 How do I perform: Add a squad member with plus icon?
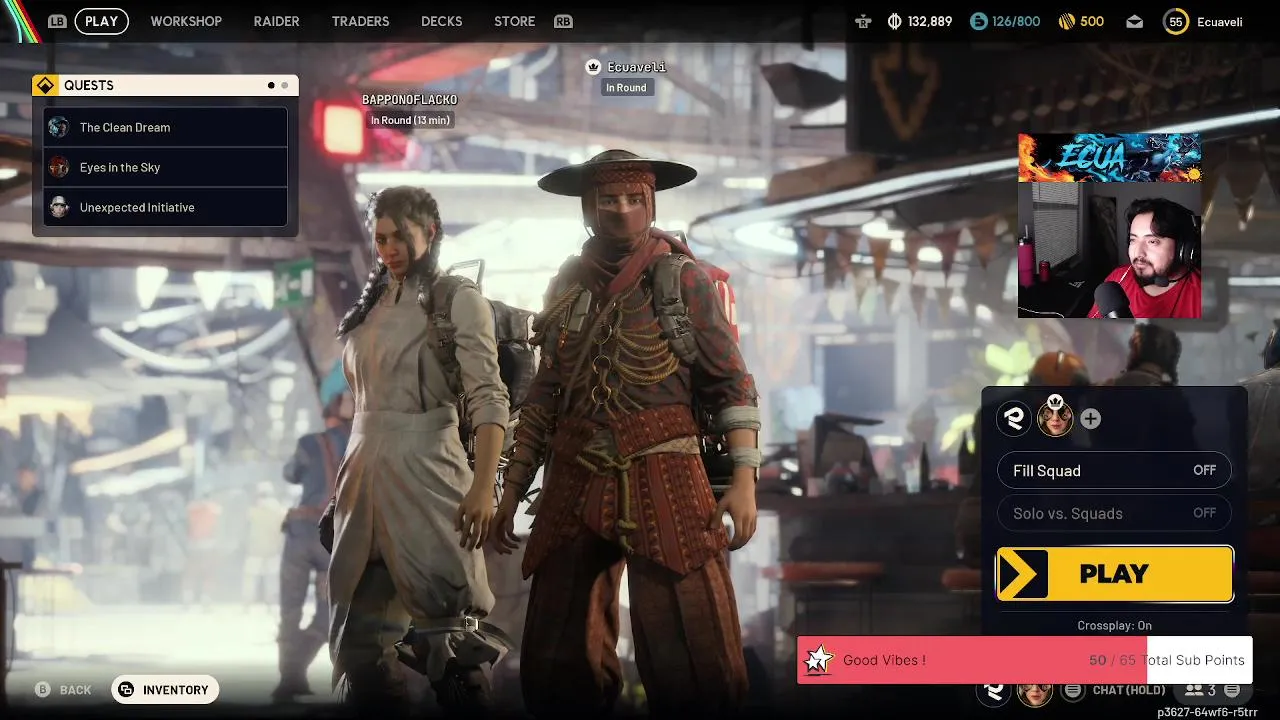pyautogui.click(x=1091, y=419)
